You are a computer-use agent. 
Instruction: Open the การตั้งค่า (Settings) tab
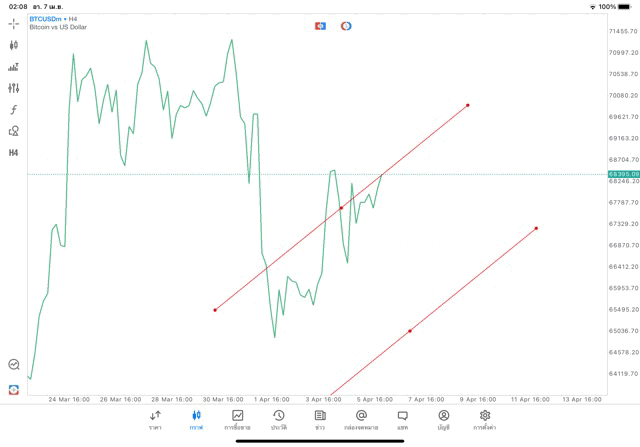coord(485,419)
